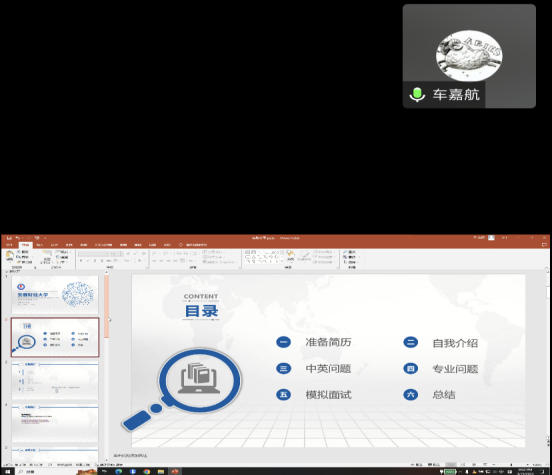Click the Paste clipboard icon in the ribbon

pos(10,256)
